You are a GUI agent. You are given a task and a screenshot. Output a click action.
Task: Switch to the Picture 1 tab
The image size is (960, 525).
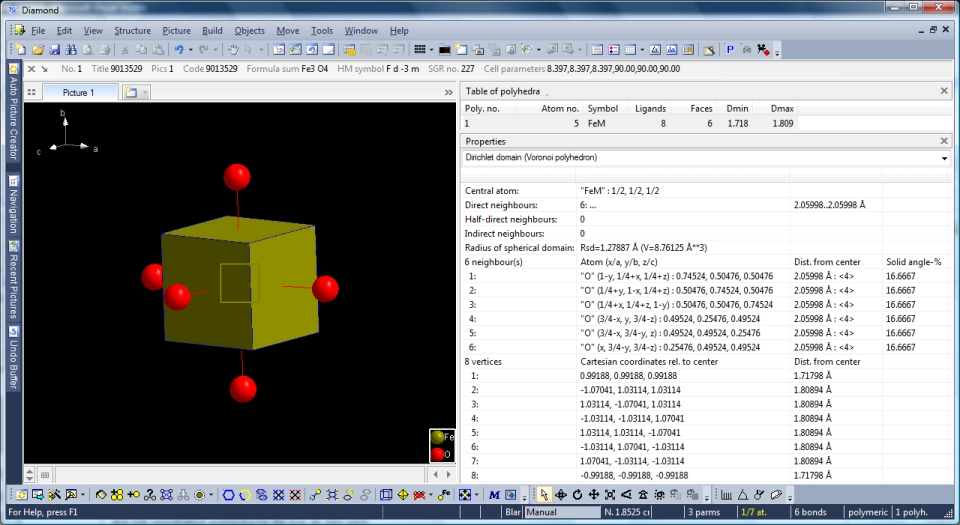click(77, 92)
